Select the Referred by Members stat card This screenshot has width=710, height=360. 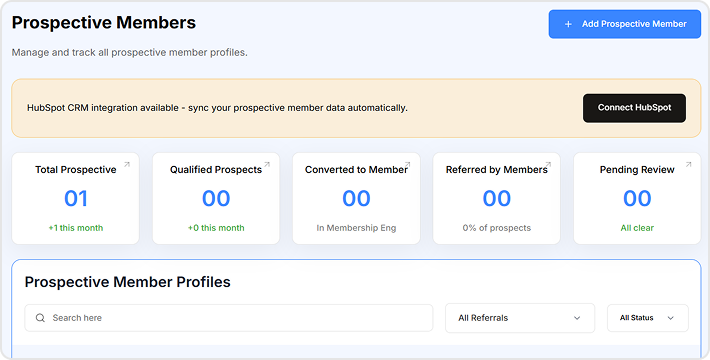497,198
